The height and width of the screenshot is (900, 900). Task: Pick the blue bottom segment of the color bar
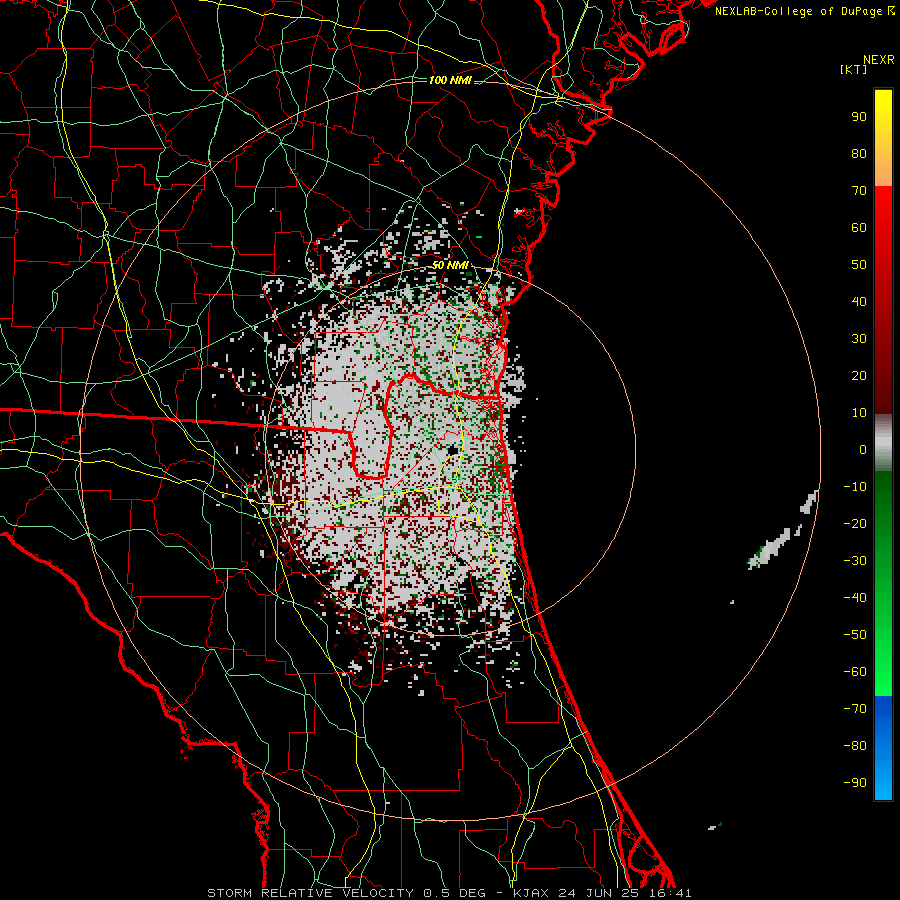(883, 748)
